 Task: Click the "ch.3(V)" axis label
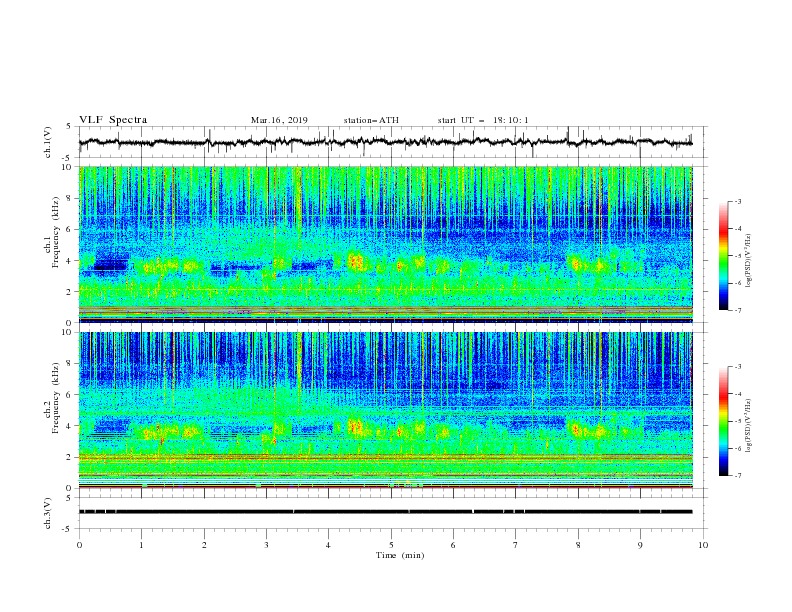(48, 513)
